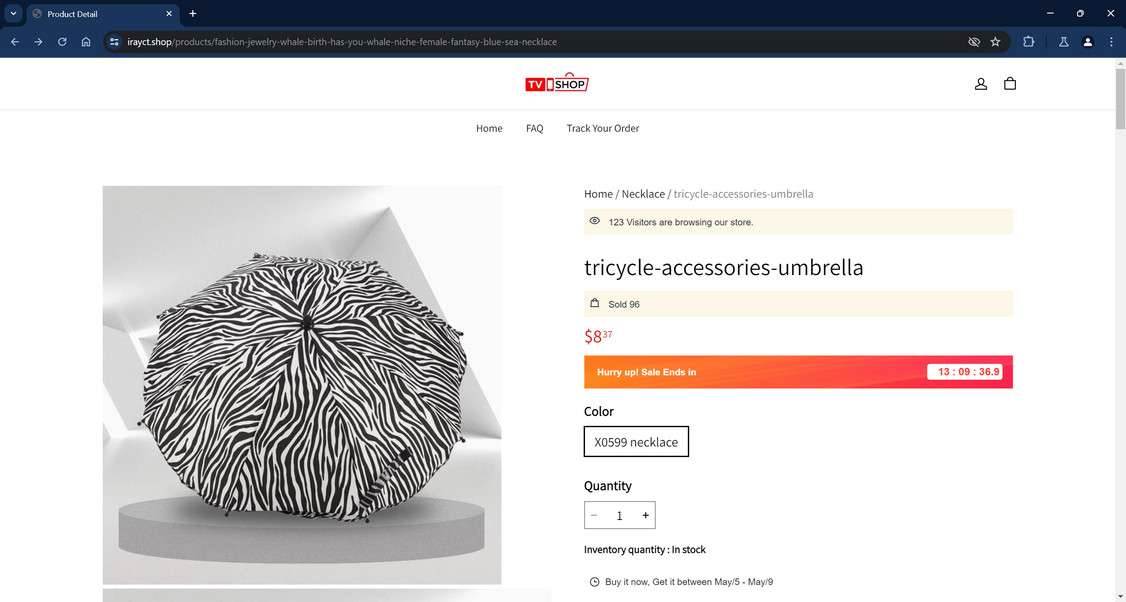This screenshot has width=1126, height=602.
Task: Open Chrome profile avatar
Action: 1087,42
